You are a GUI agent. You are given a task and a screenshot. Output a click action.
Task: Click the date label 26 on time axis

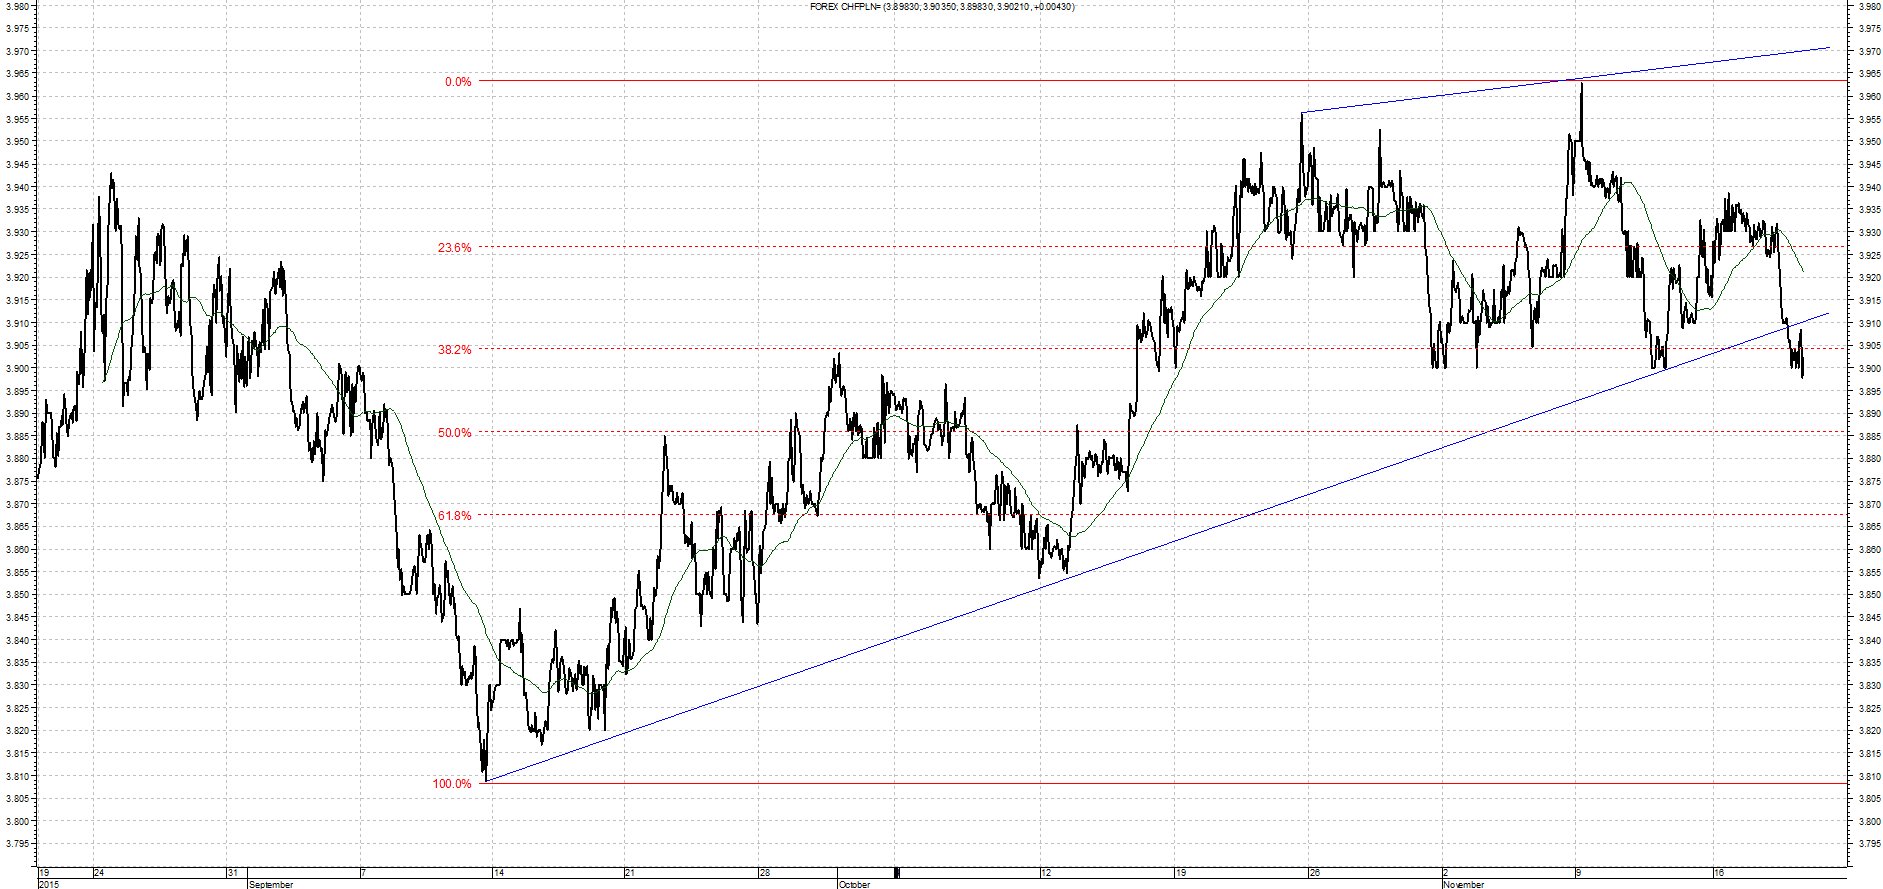click(1315, 873)
